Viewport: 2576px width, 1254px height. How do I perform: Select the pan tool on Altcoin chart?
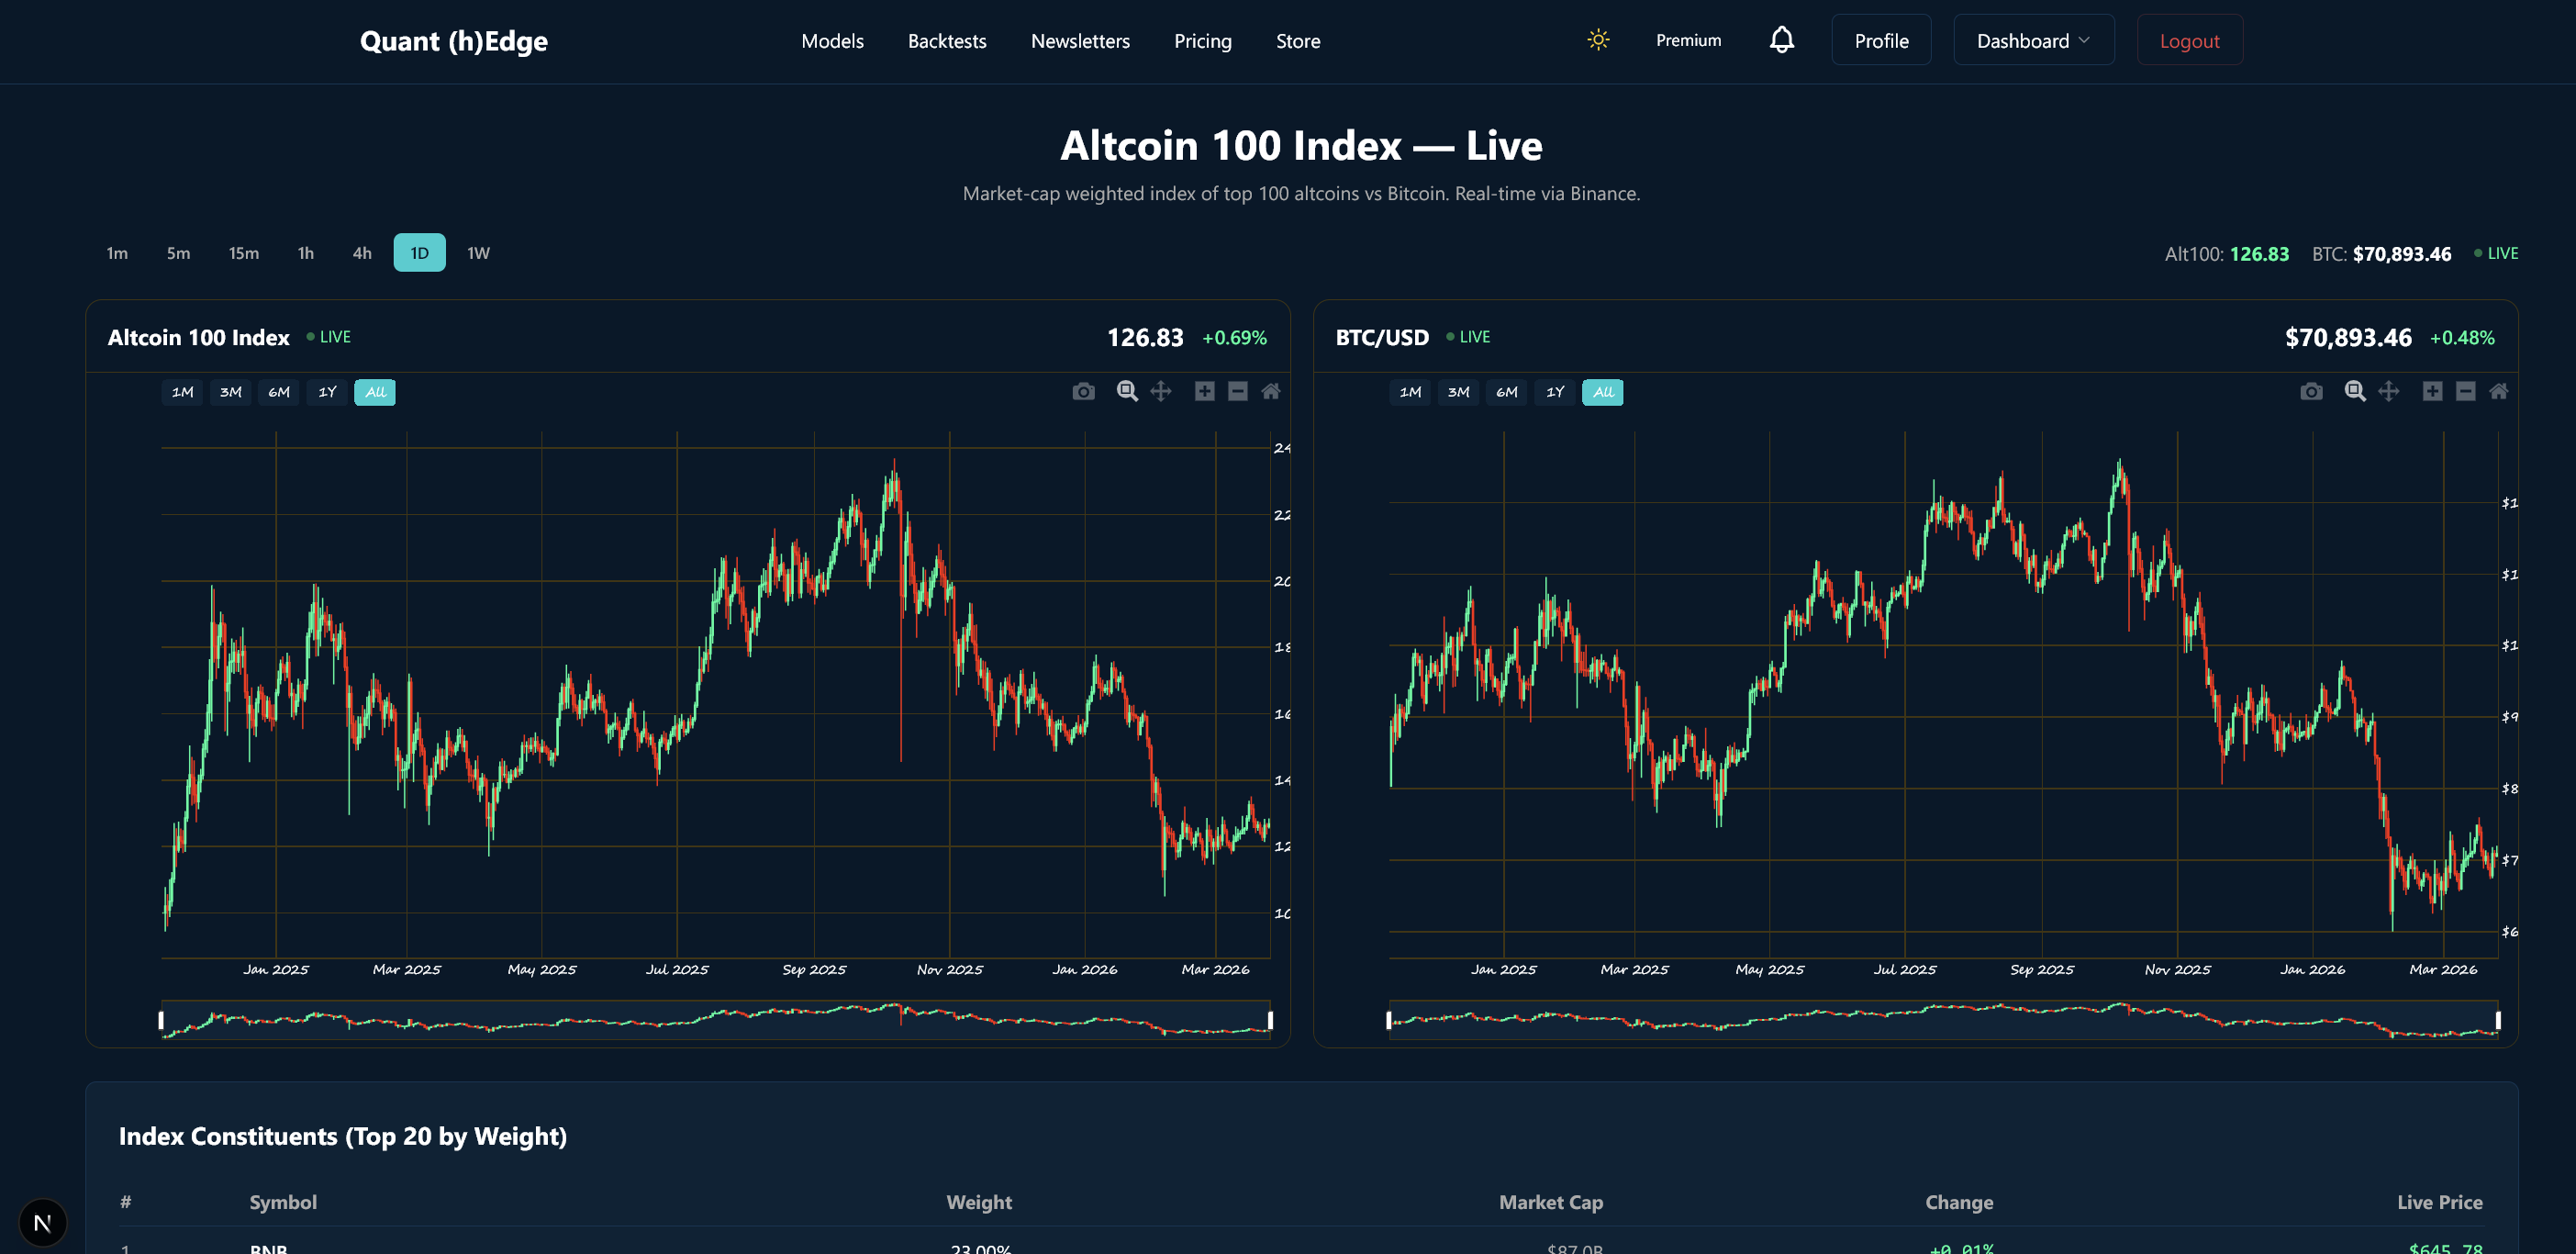[1160, 391]
